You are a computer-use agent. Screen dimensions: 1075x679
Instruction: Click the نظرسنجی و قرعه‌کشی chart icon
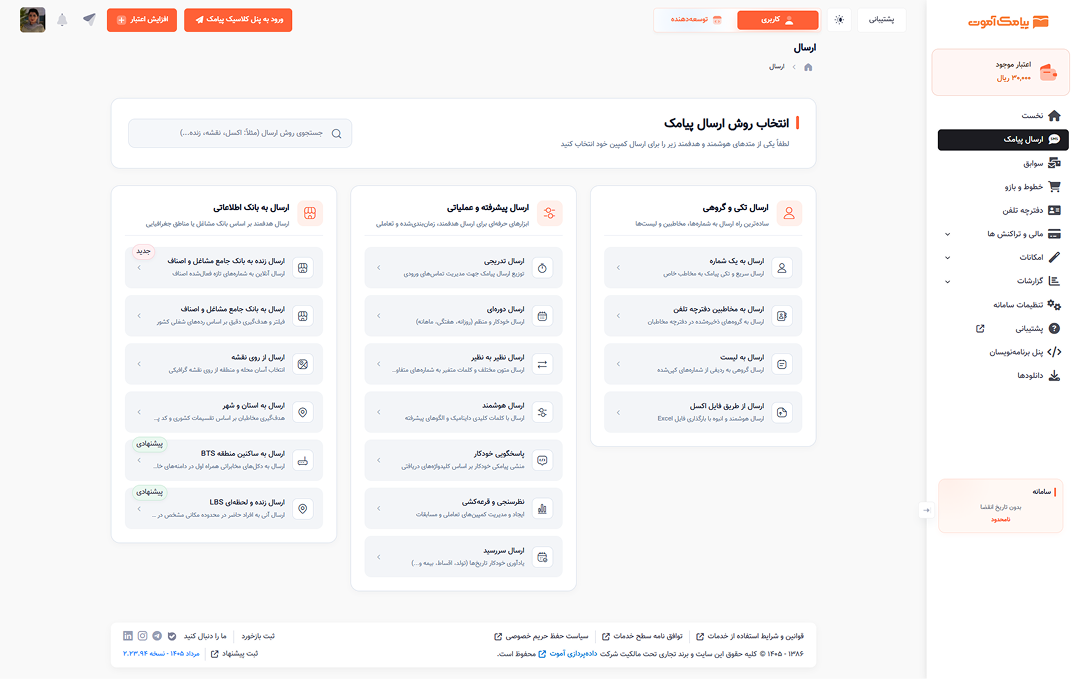click(542, 509)
